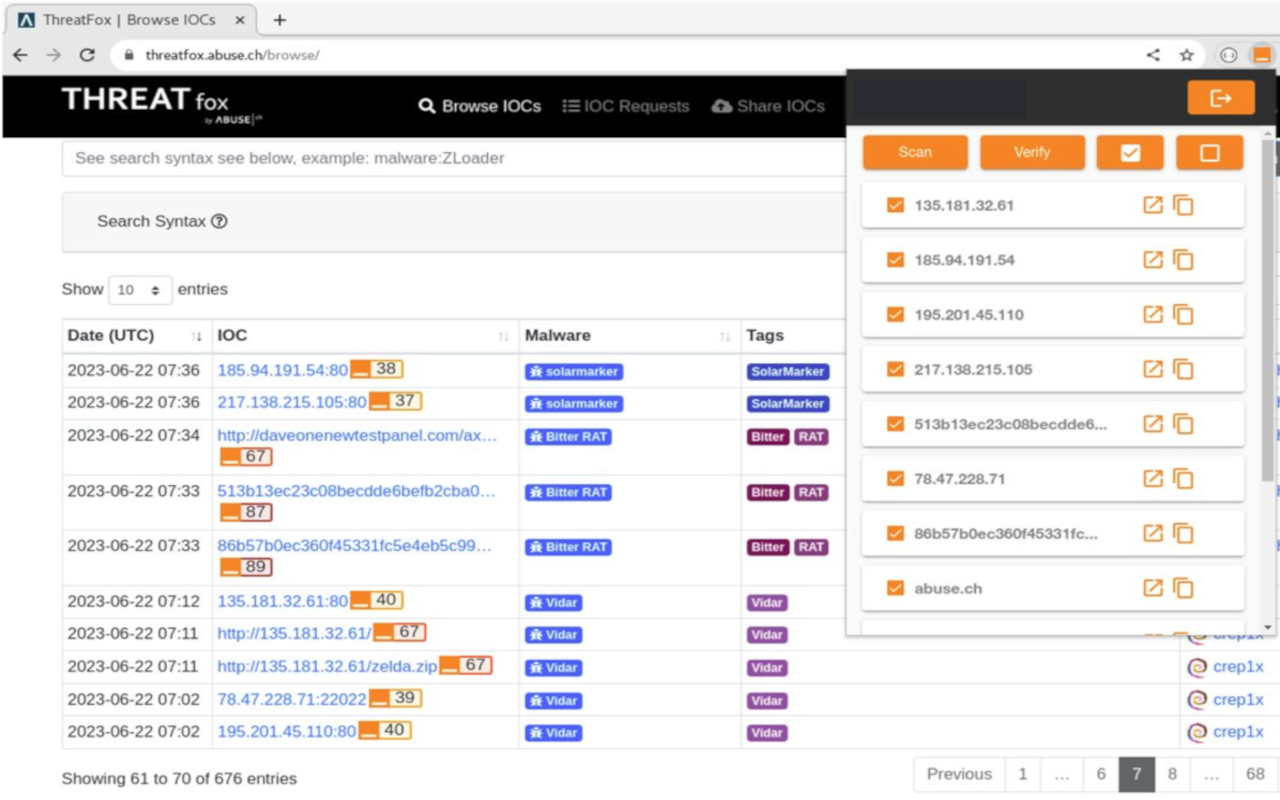
Task: Bookmark this page with the star icon
Action: (1186, 55)
